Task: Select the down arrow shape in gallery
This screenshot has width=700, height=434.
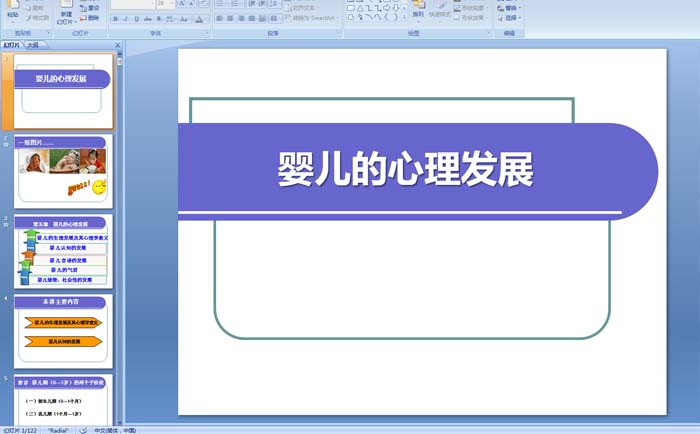Action: pyautogui.click(x=396, y=8)
